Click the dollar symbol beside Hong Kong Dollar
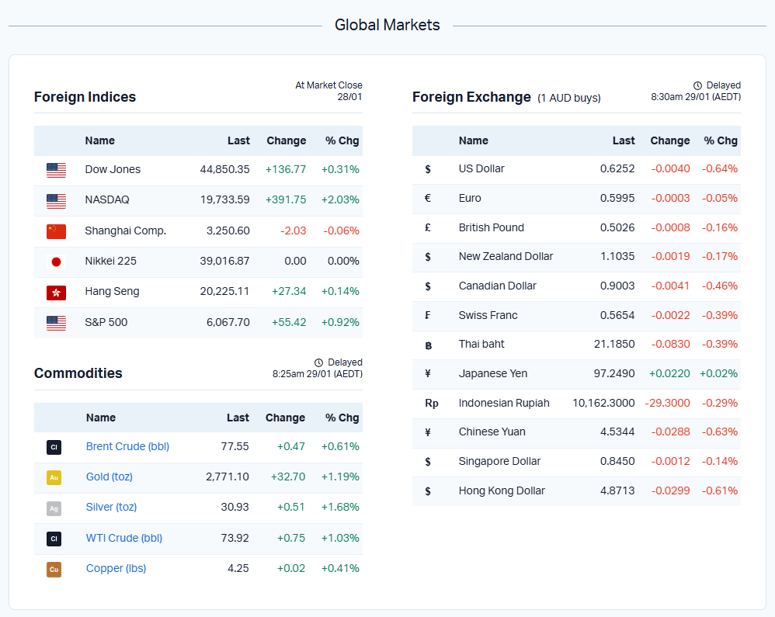The image size is (775, 617). click(x=428, y=491)
